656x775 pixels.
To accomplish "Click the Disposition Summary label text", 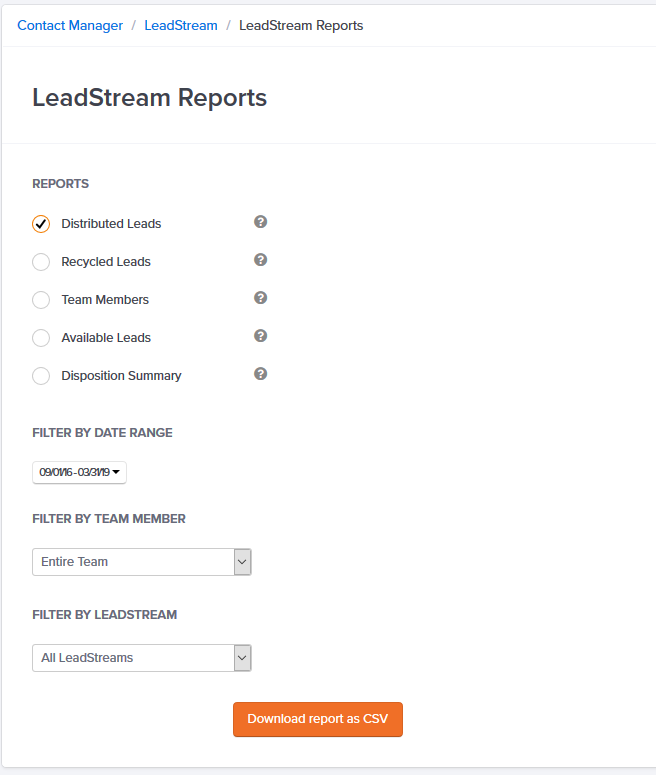I will [121, 376].
